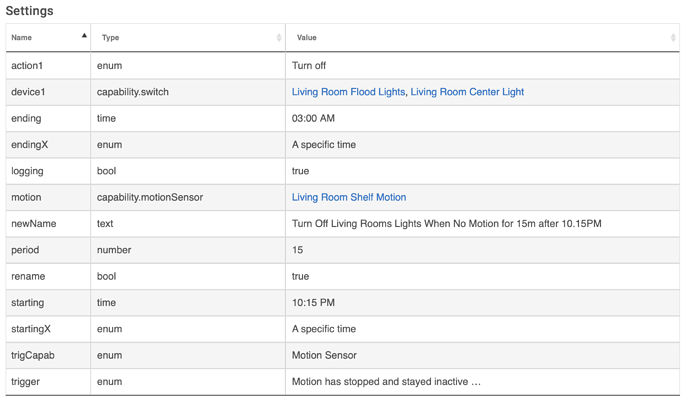Open the Living Room Center Light link
This screenshot has width=690, height=400.
coord(467,92)
